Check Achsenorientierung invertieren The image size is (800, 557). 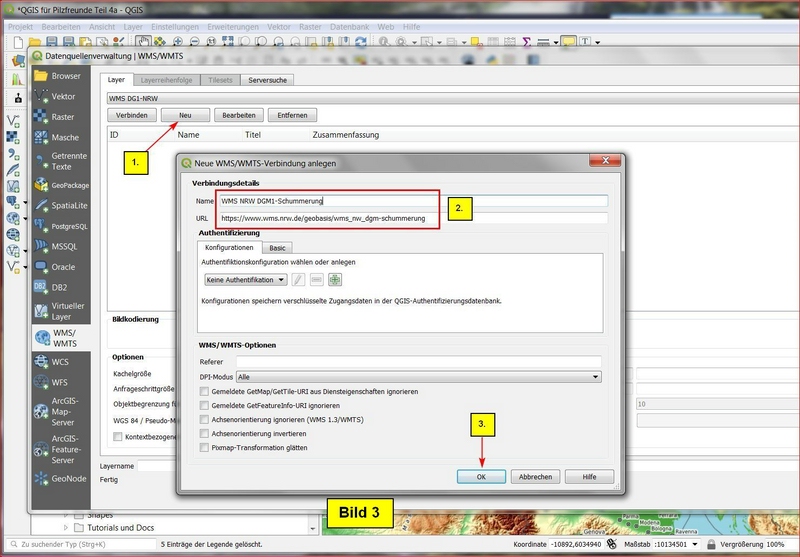[204, 434]
